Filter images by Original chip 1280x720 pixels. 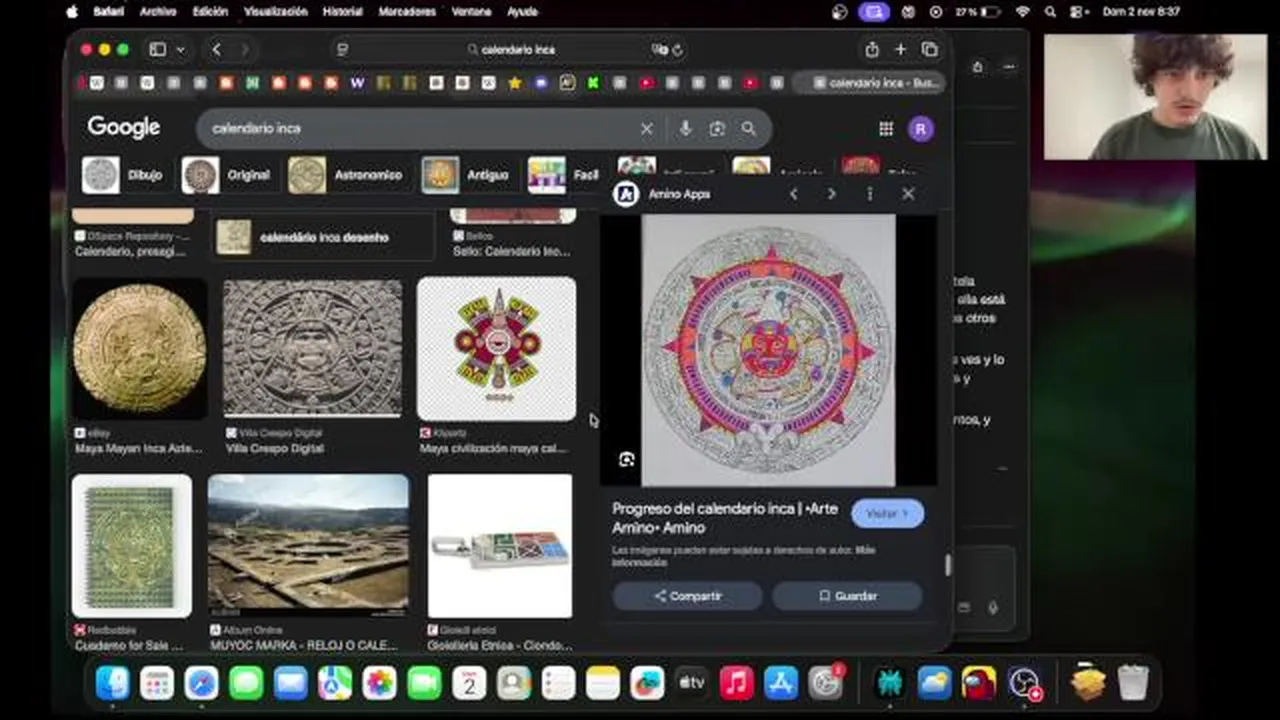pyautogui.click(x=226, y=174)
